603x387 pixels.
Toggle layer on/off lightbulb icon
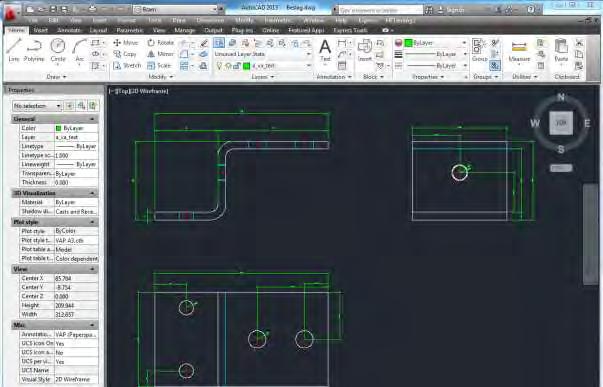tap(219, 66)
